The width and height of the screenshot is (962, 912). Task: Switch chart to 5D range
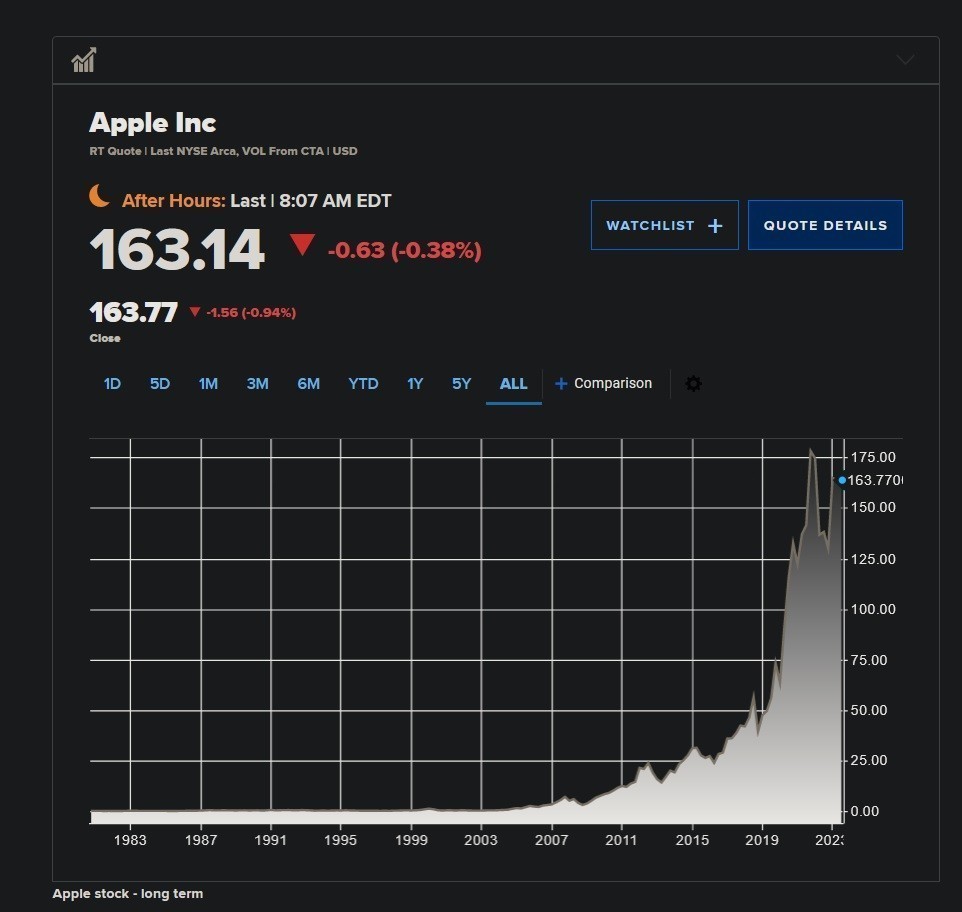160,384
